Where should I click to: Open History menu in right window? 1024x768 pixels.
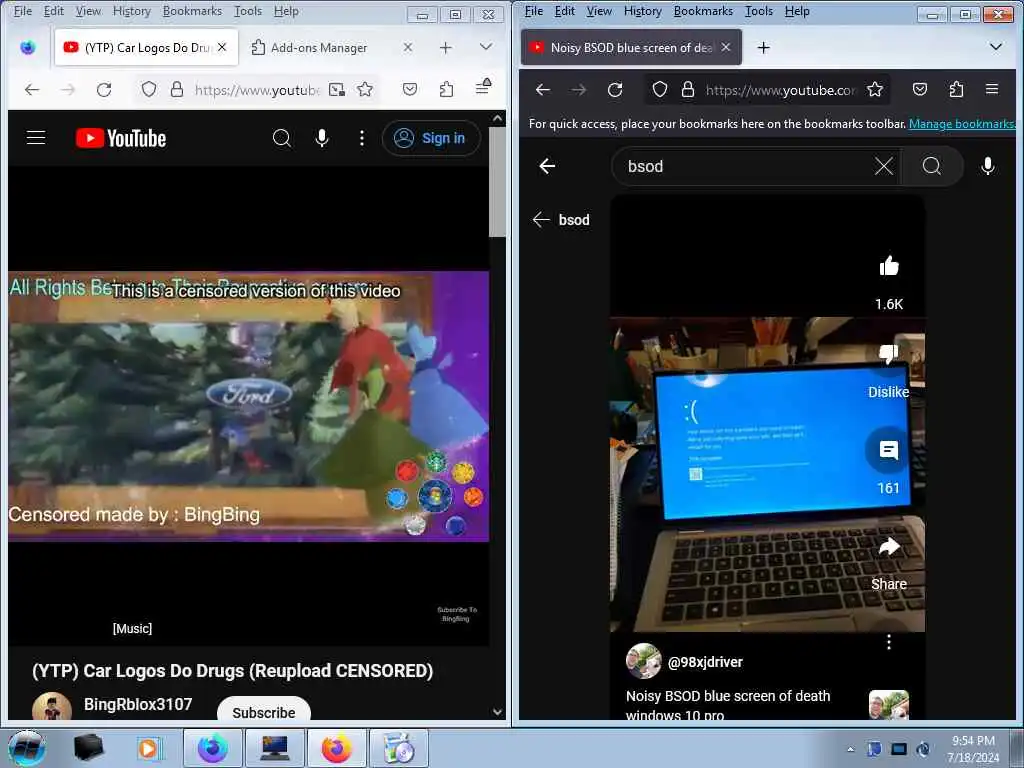(643, 11)
